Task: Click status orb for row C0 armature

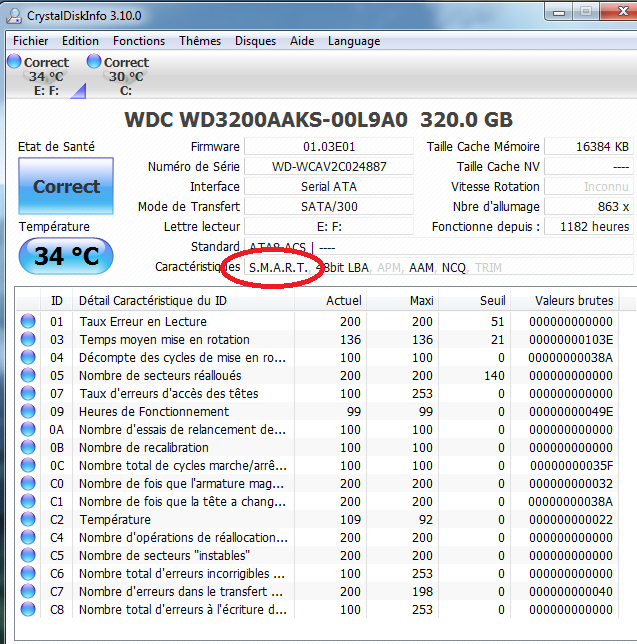Action: [x=28, y=483]
